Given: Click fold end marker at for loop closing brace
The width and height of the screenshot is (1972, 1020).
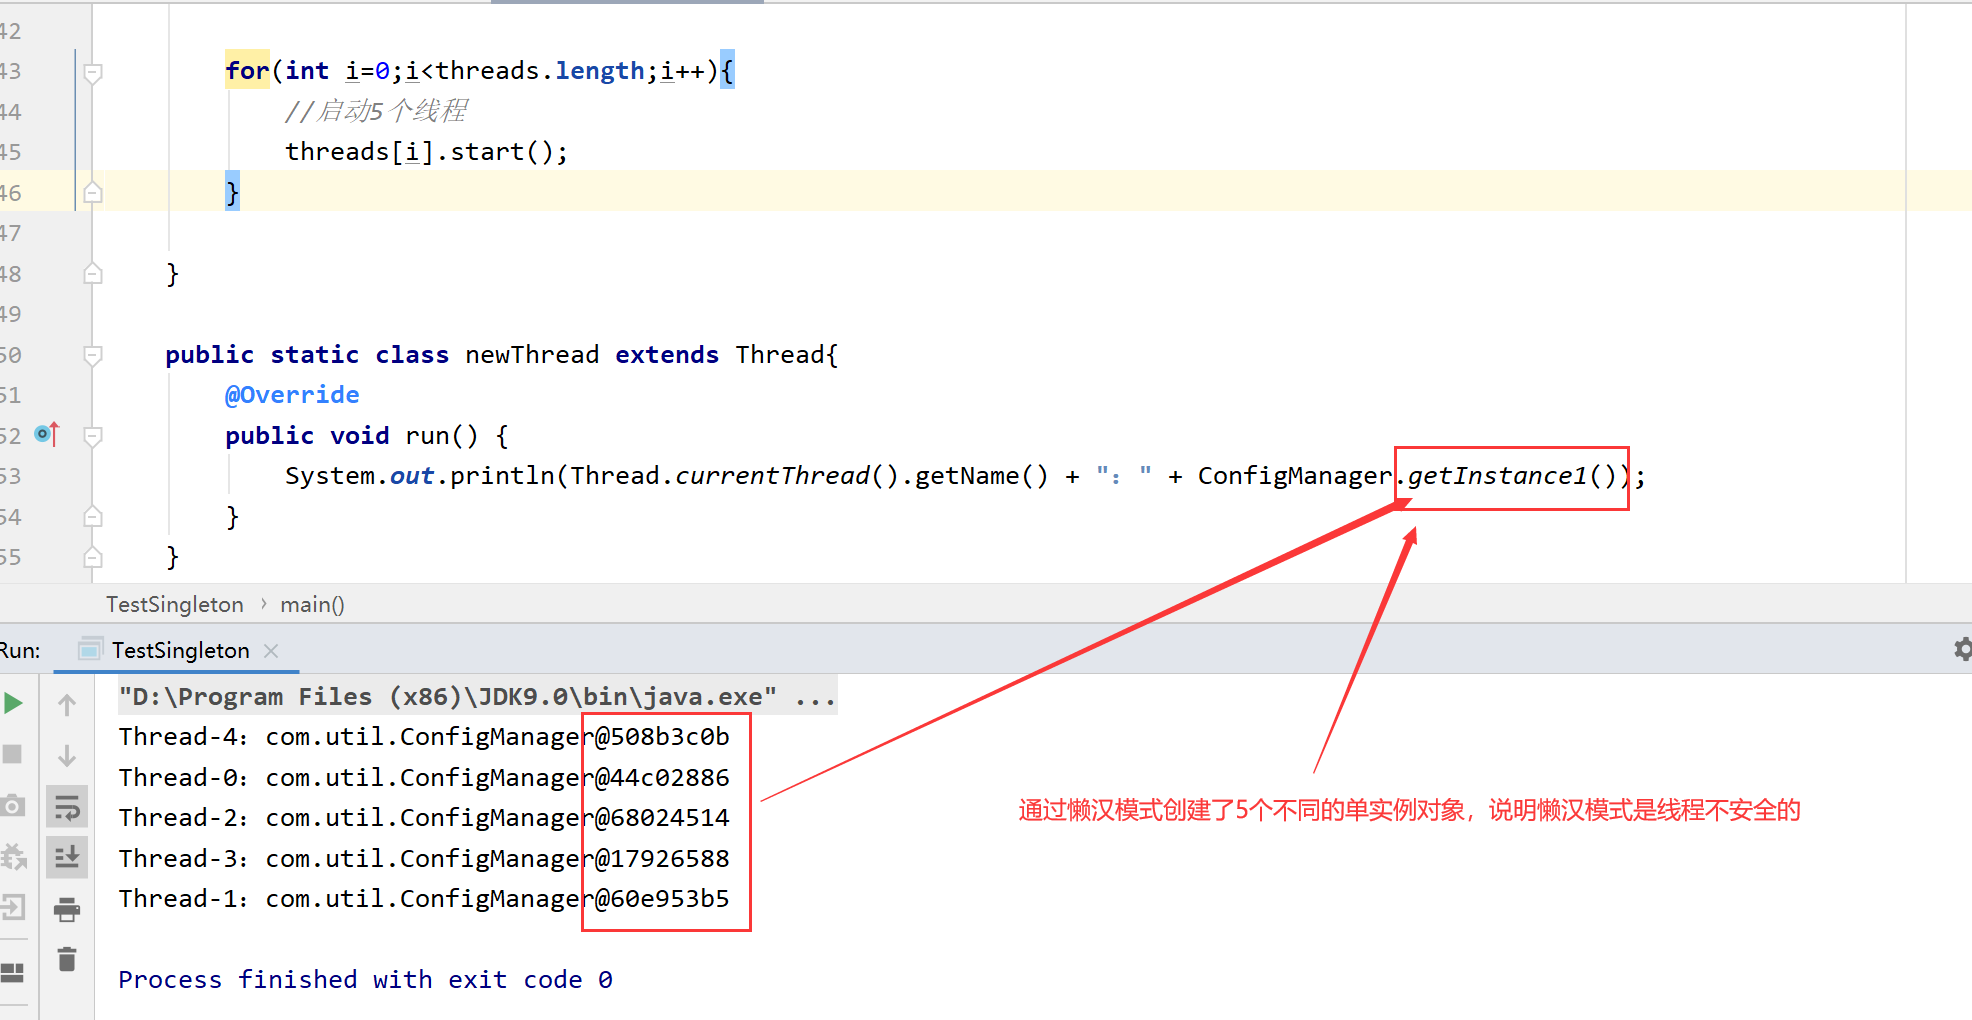Looking at the screenshot, I should click(93, 192).
